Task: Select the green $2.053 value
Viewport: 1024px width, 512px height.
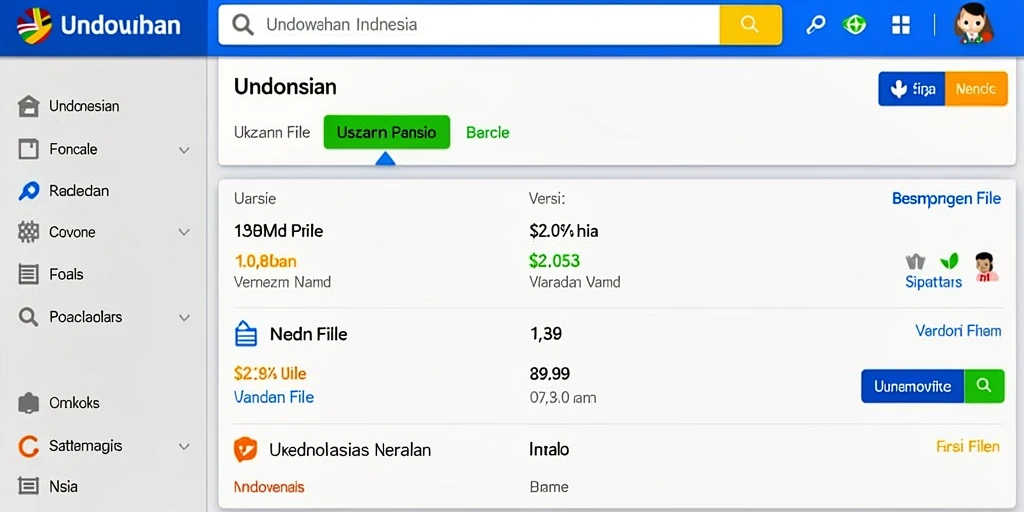Action: pyautogui.click(x=554, y=261)
